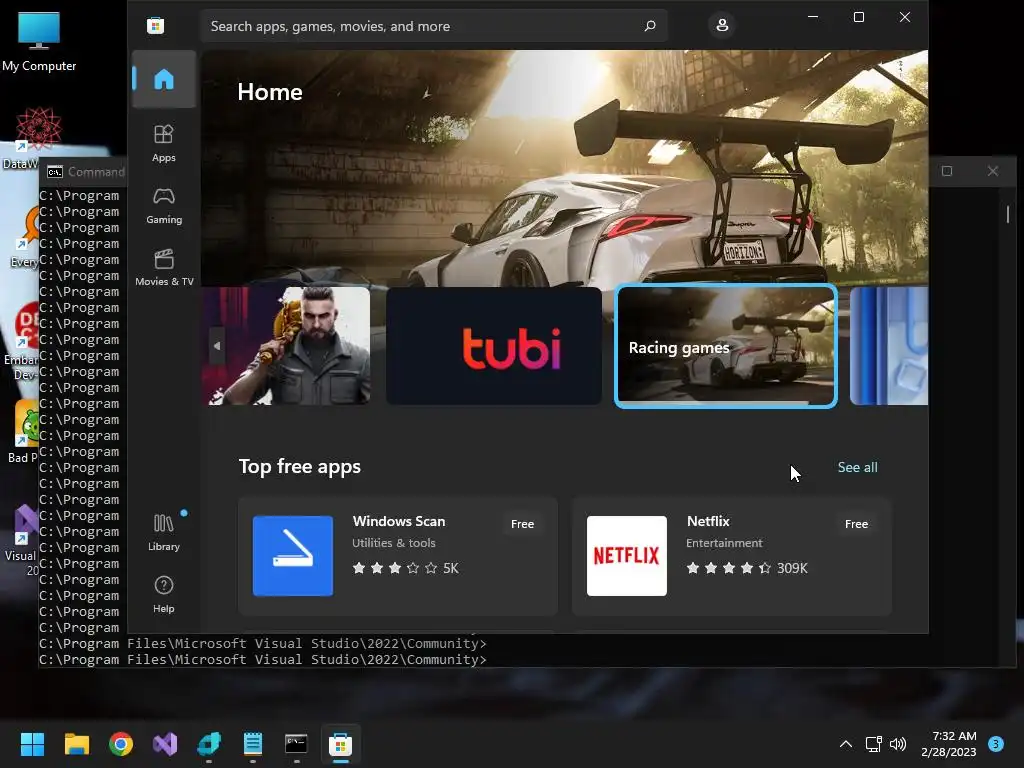Click the Home hero banner title
The image size is (1024, 768).
(x=270, y=92)
